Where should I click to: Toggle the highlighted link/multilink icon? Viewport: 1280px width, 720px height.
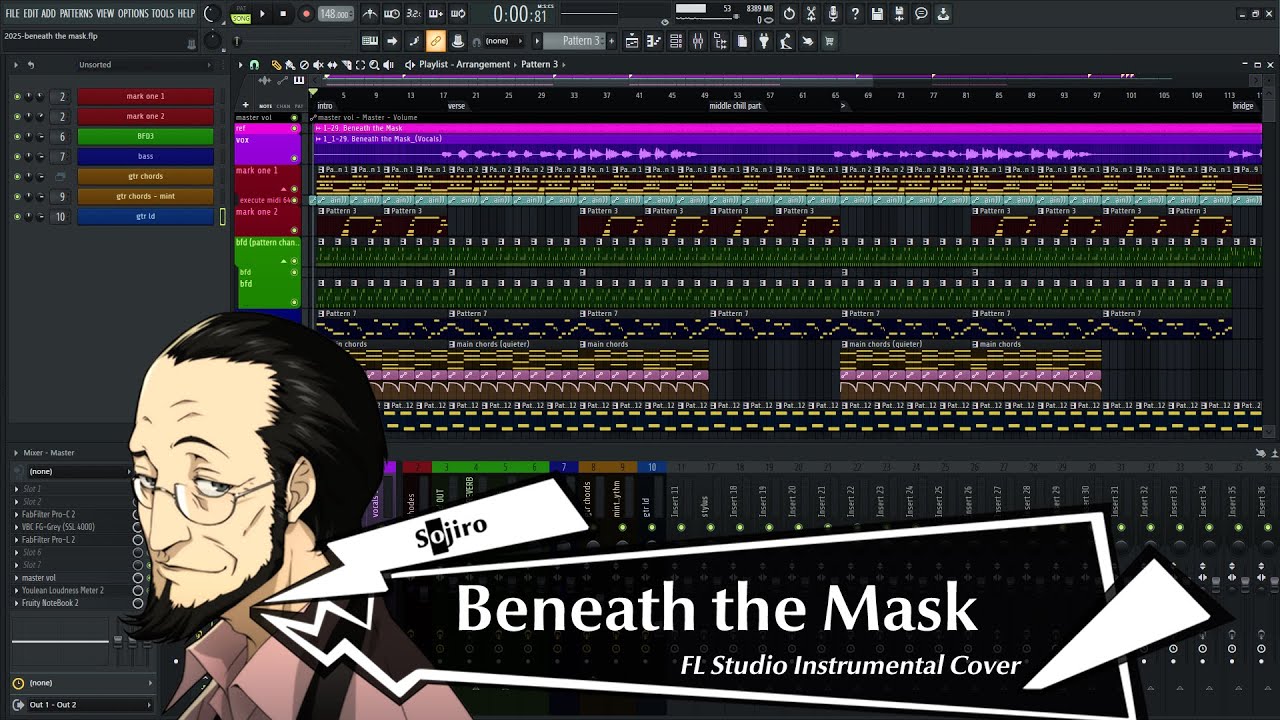(436, 41)
